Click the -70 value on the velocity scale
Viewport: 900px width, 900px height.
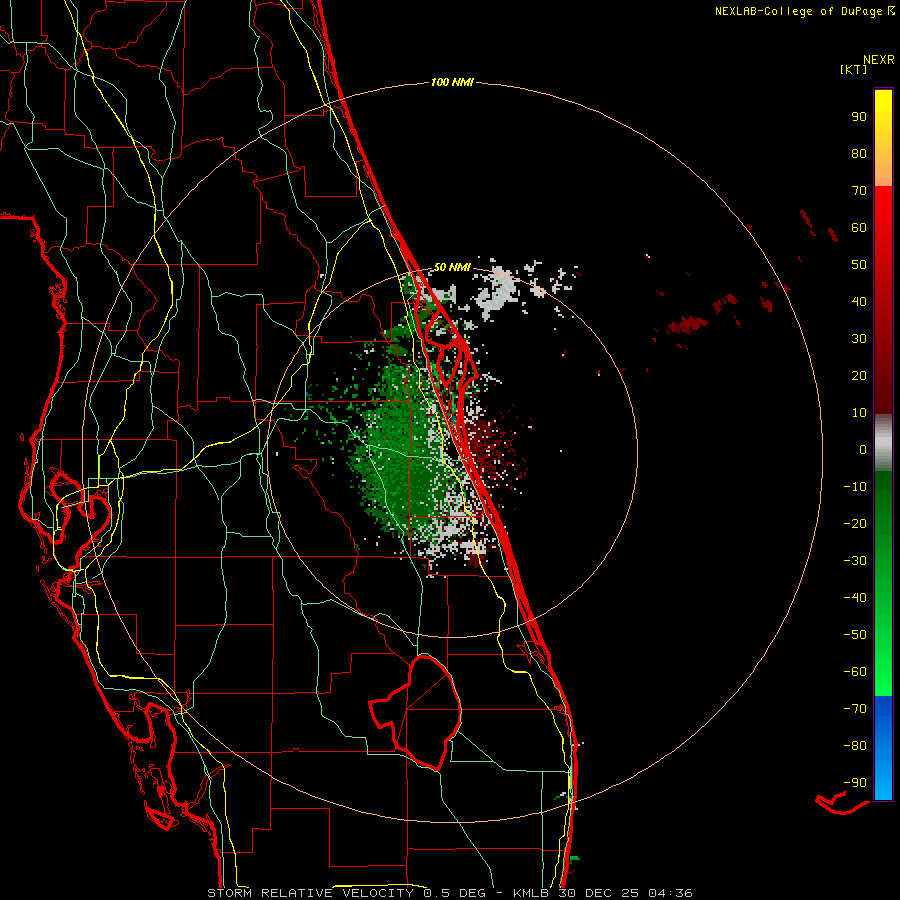855,709
